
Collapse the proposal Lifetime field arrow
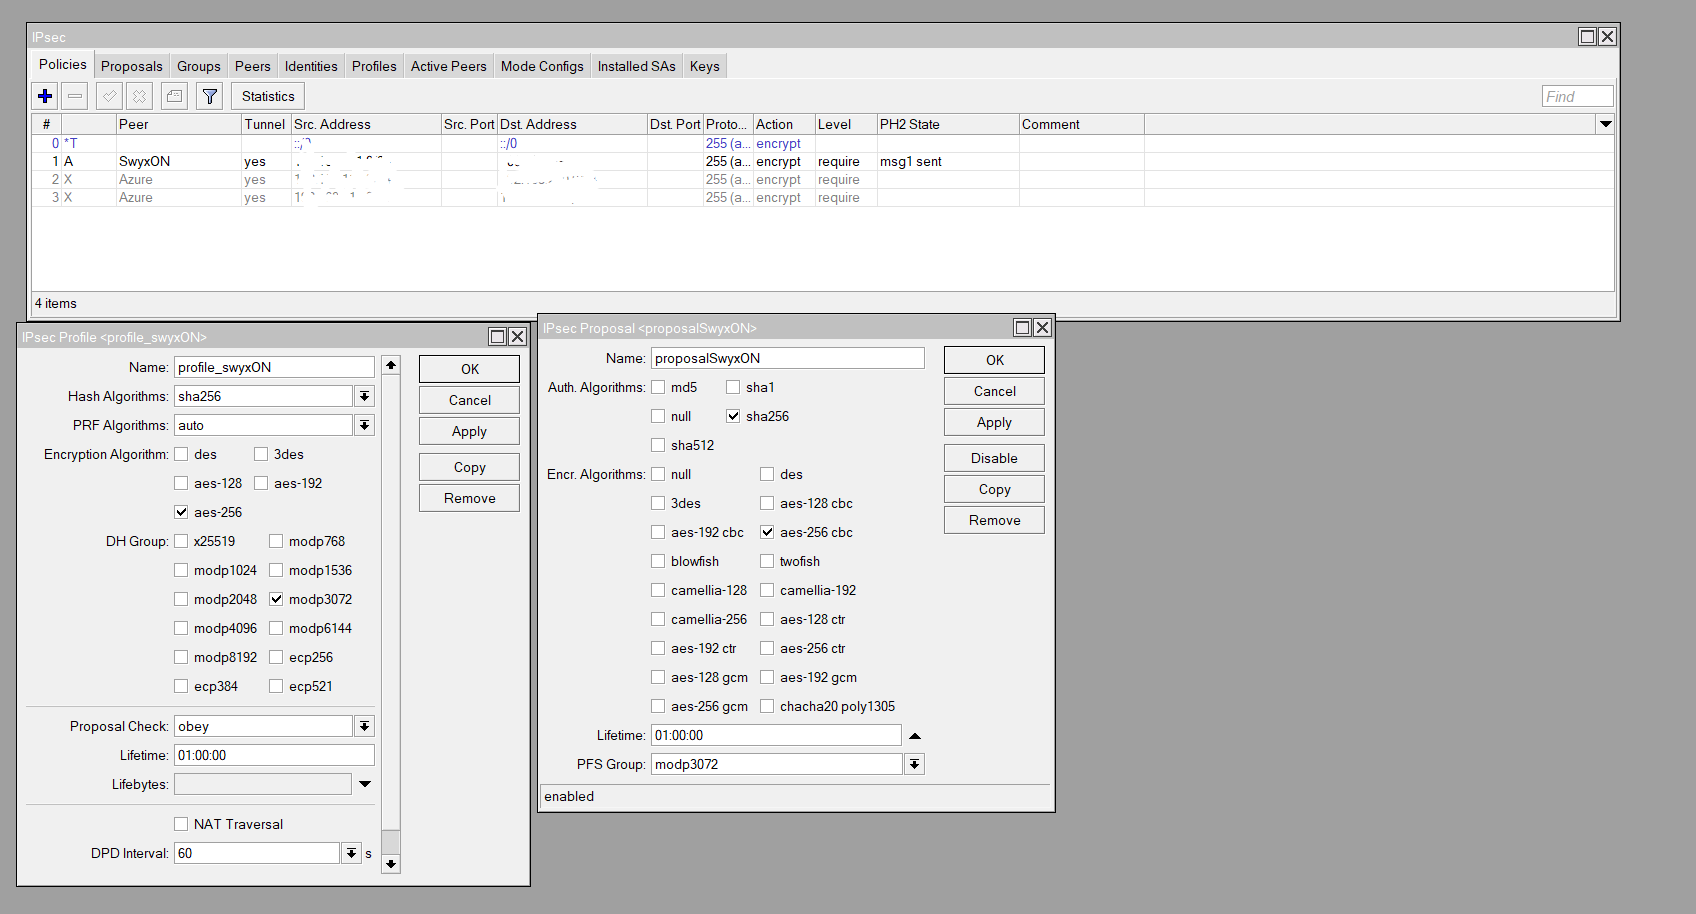pos(914,735)
